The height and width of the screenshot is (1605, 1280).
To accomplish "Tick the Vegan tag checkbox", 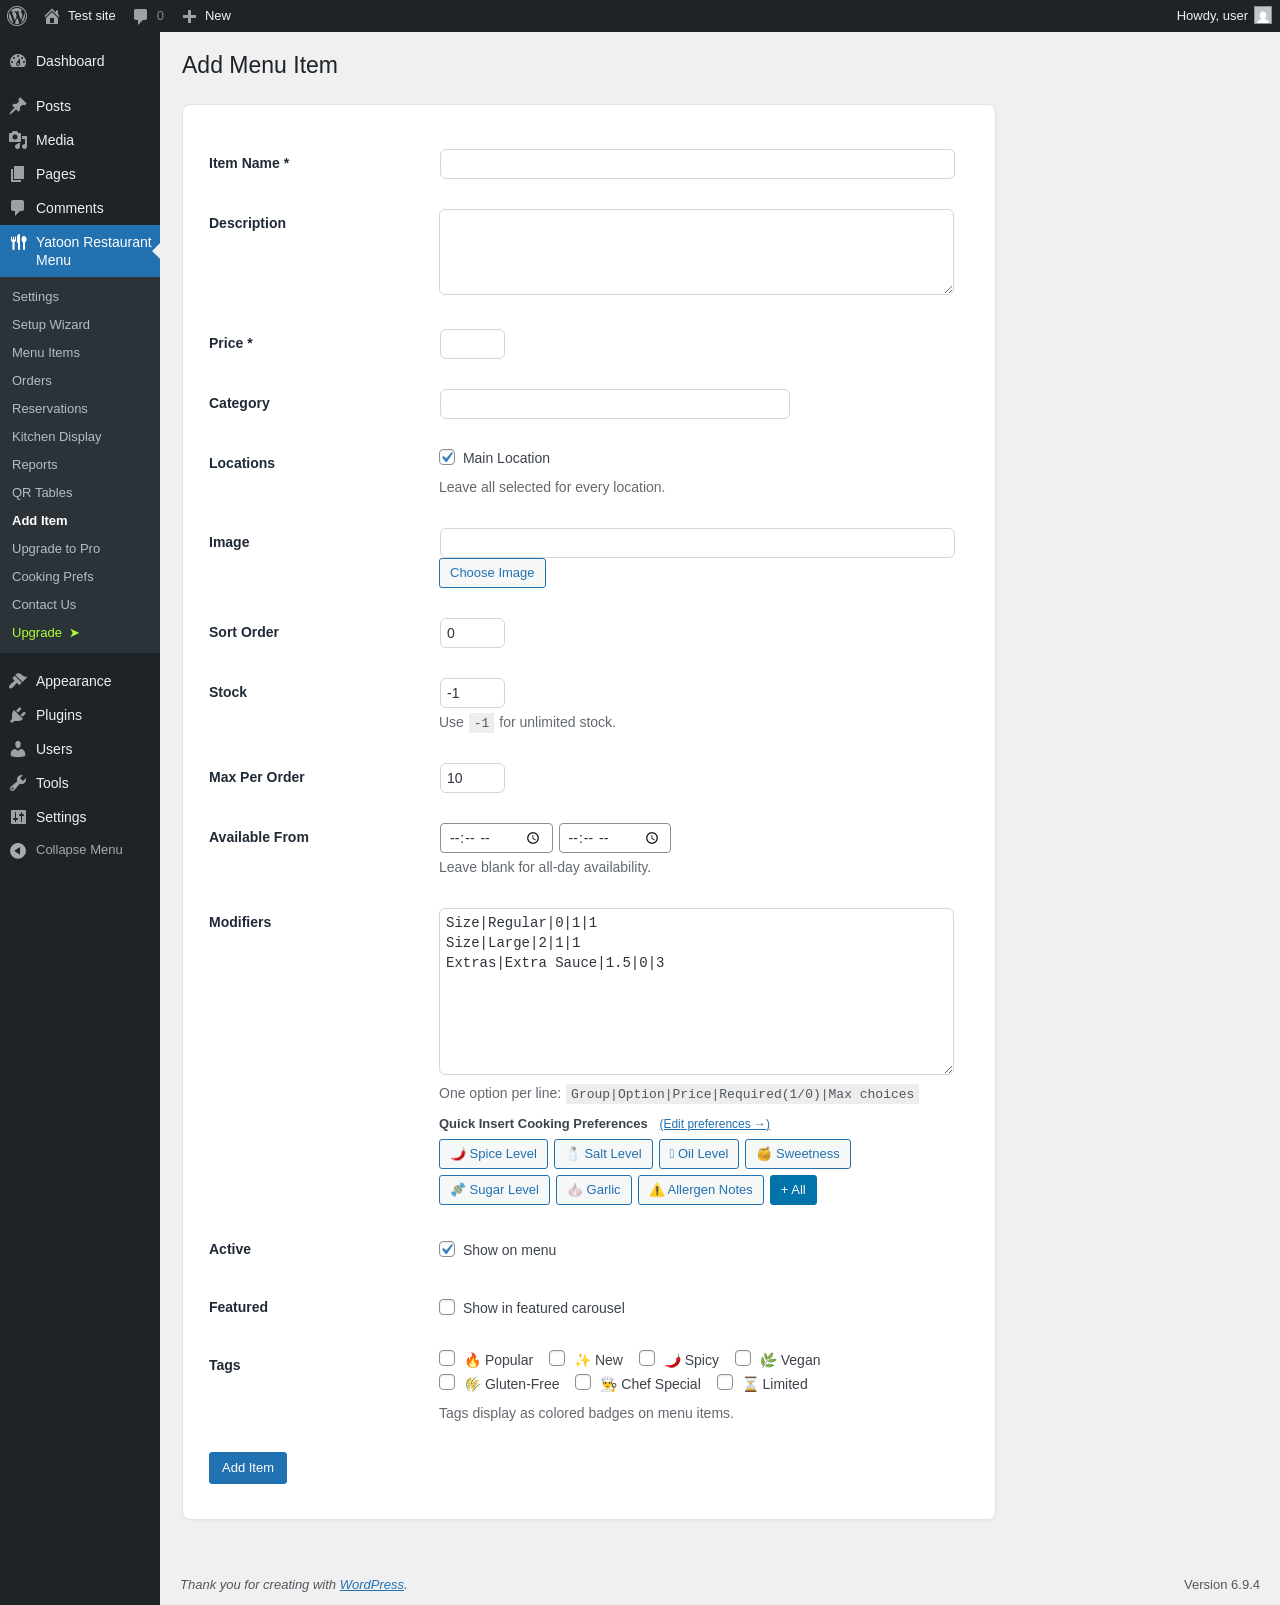I will tap(743, 1358).
